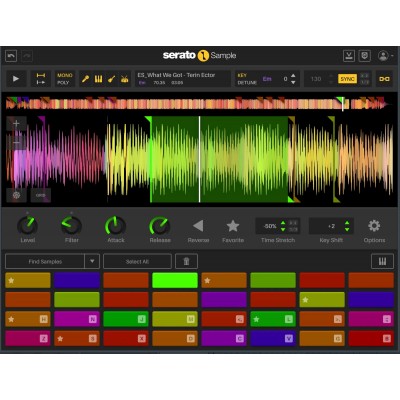Toggle Reverse playback arrow
Screen dimensions: 400x400
198,226
